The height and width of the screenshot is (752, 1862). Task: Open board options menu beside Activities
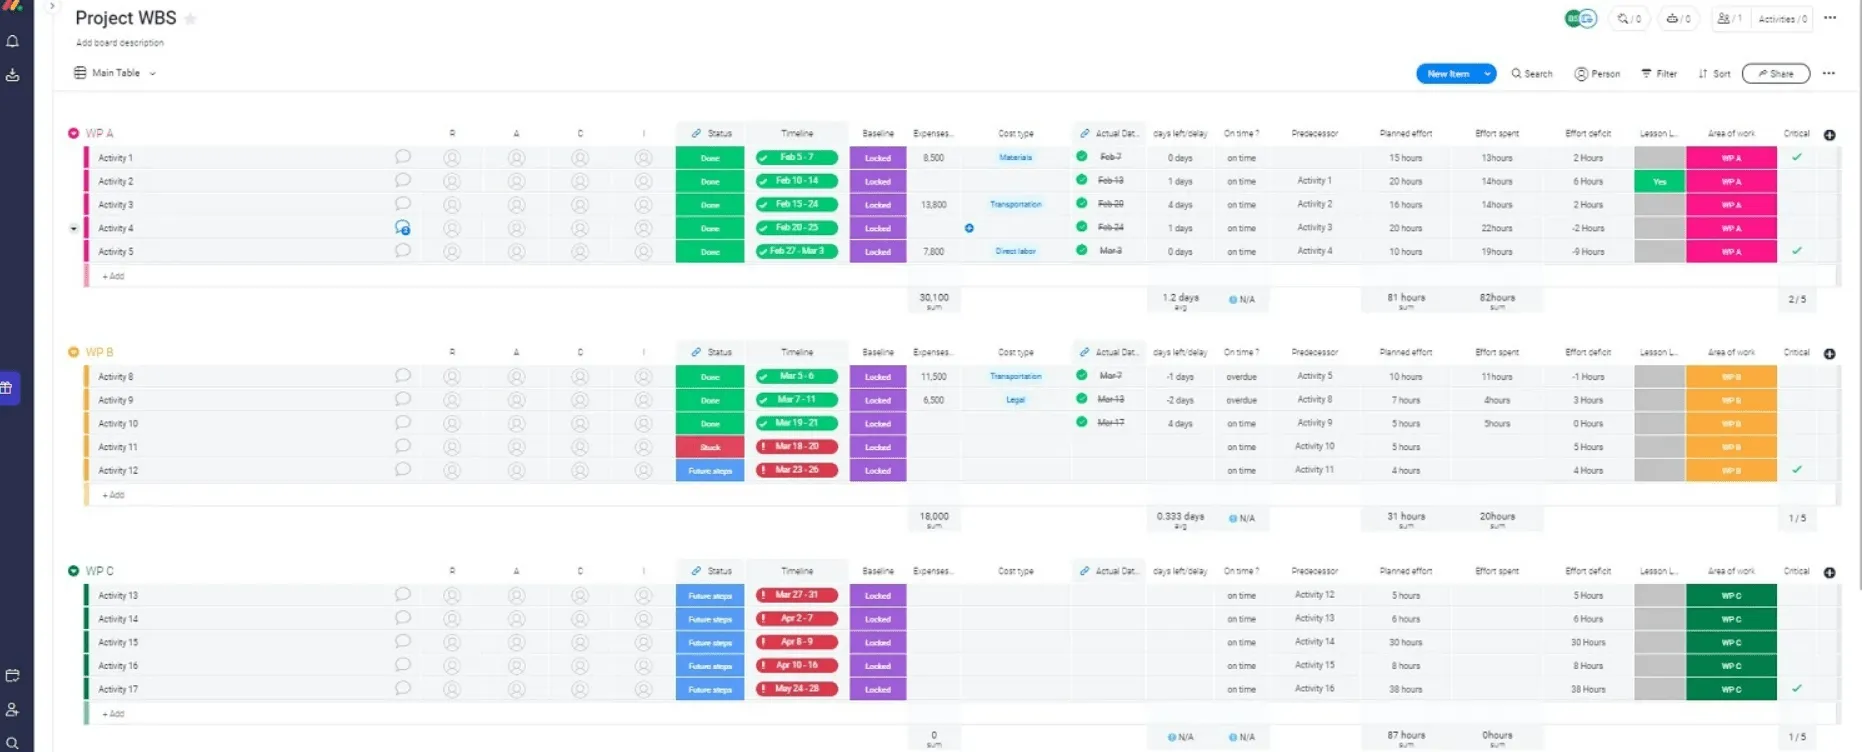1830,18
